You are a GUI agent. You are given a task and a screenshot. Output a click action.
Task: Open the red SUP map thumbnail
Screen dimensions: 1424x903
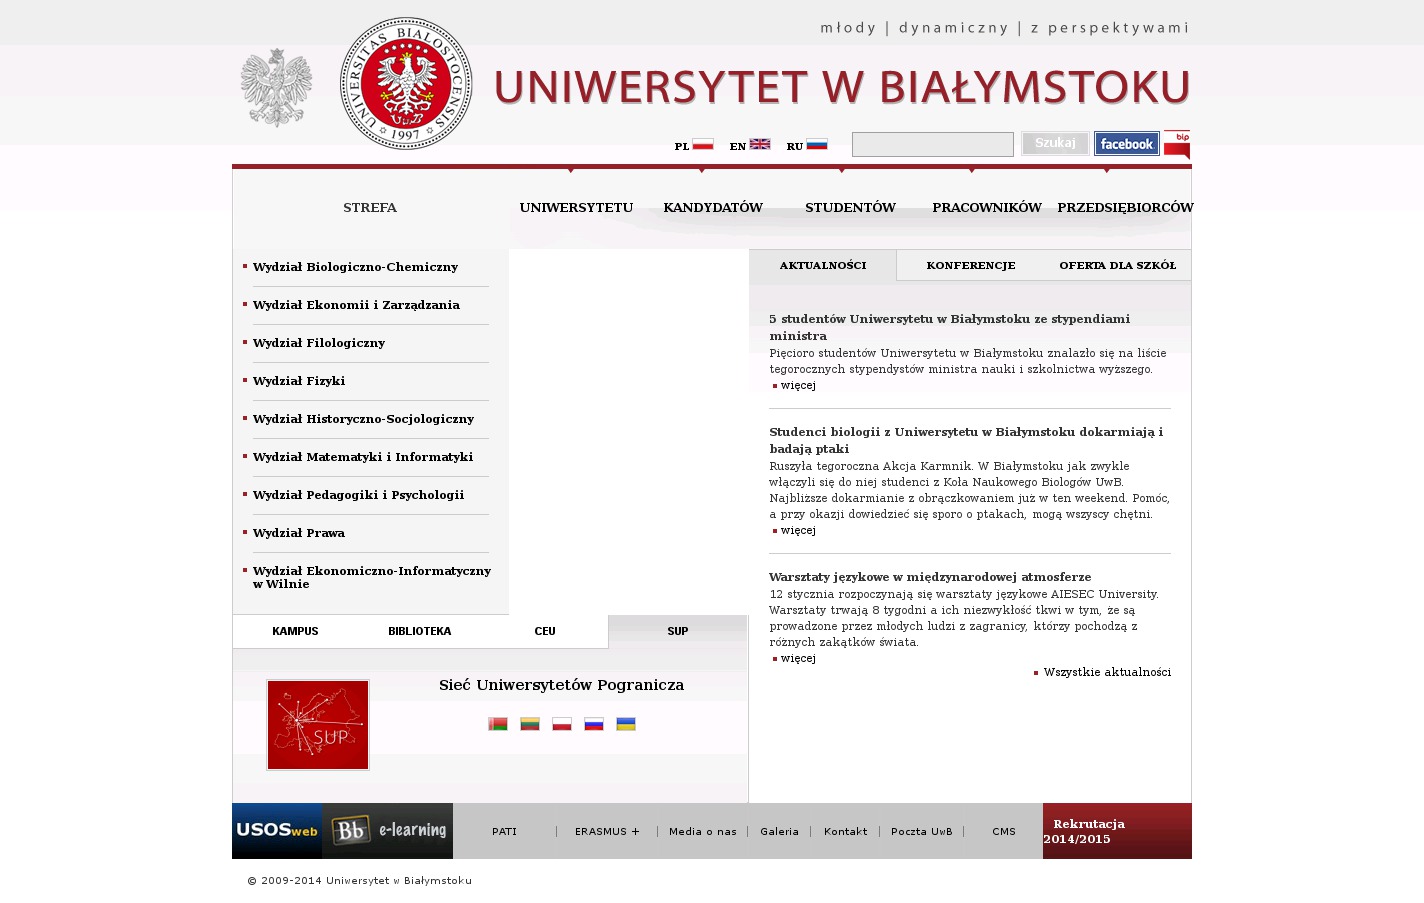coord(318,725)
